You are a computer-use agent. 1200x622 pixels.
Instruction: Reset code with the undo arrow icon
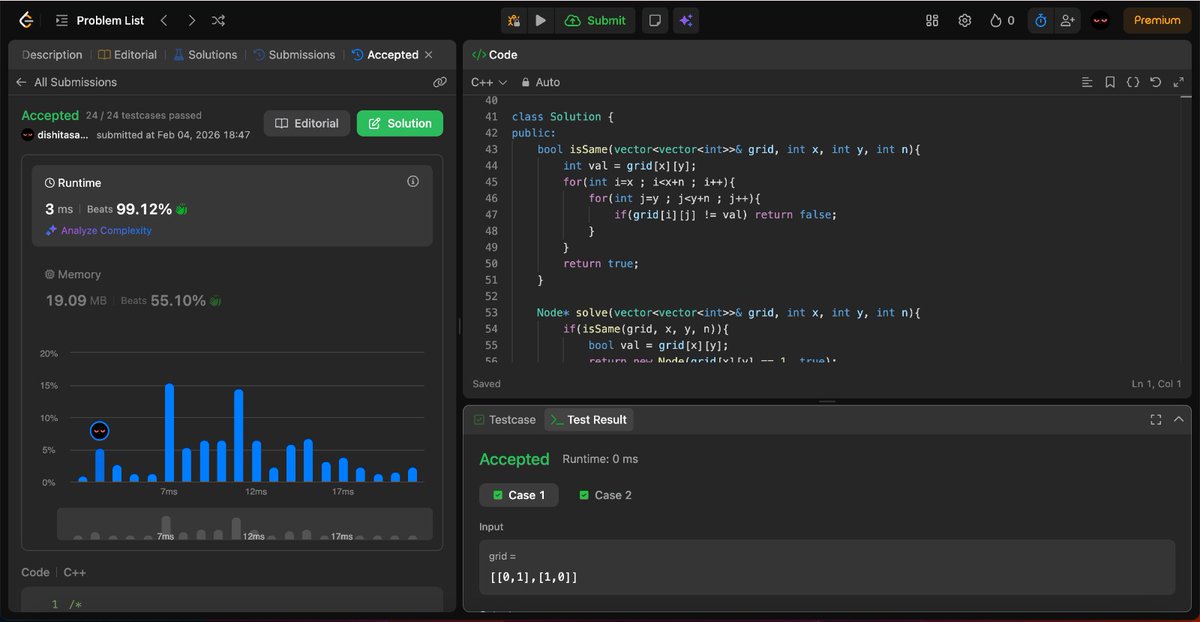click(x=1156, y=82)
